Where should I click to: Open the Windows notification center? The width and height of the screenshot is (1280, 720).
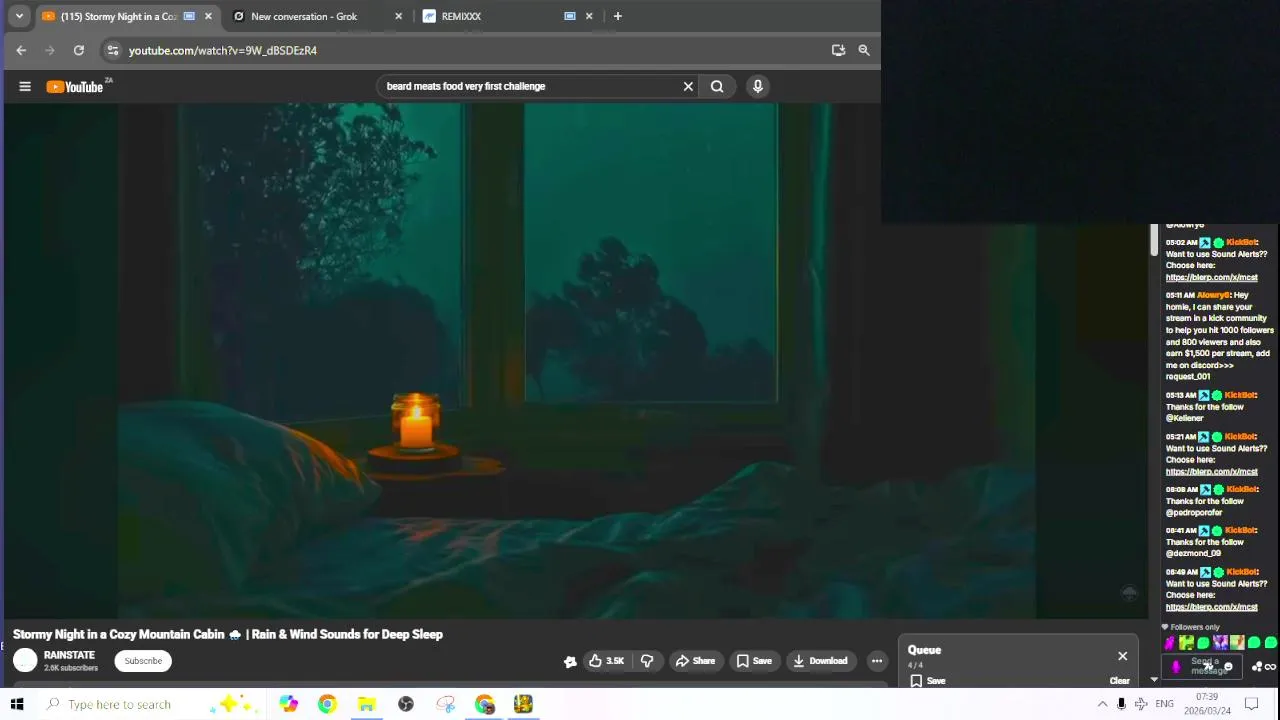click(x=1251, y=704)
